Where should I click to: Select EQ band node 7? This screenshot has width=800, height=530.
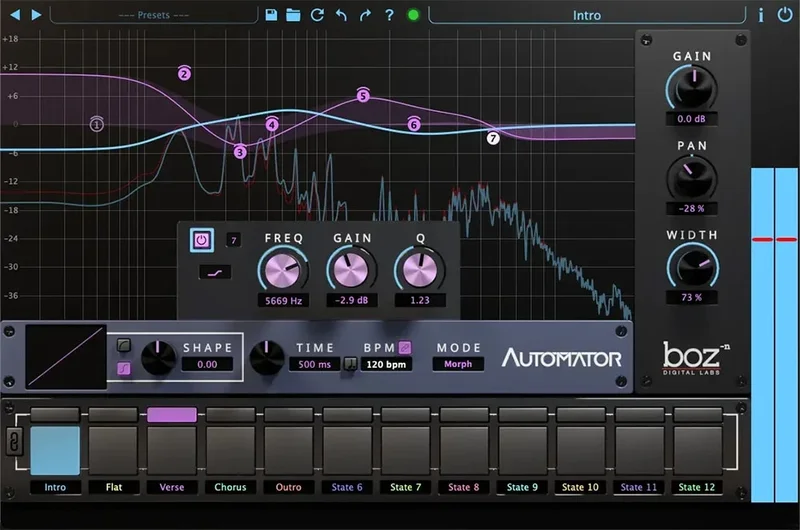[x=492, y=138]
